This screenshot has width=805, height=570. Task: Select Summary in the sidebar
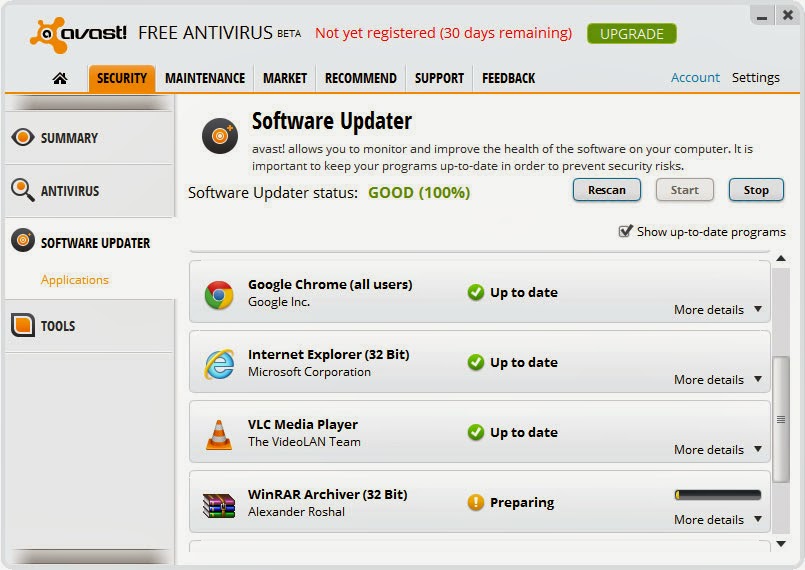click(x=90, y=138)
